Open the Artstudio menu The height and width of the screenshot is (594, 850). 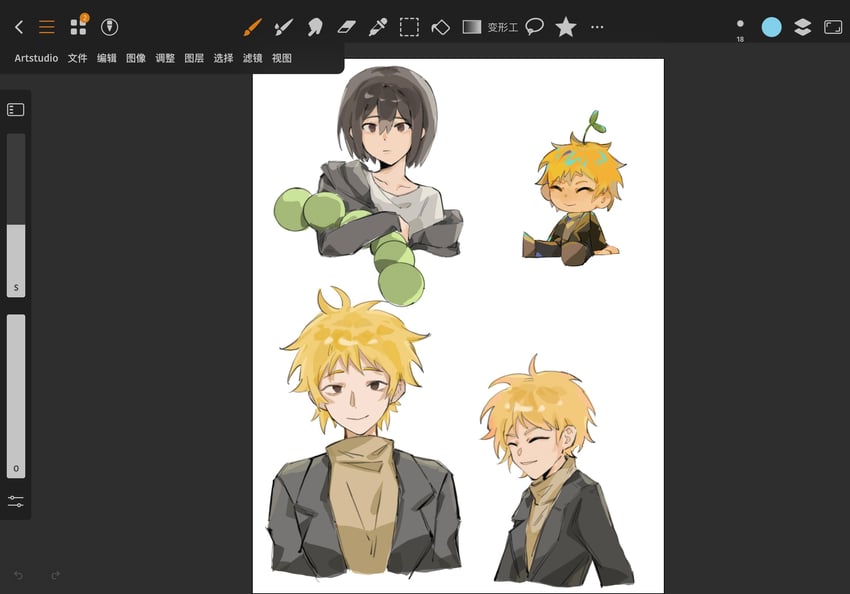pos(36,58)
